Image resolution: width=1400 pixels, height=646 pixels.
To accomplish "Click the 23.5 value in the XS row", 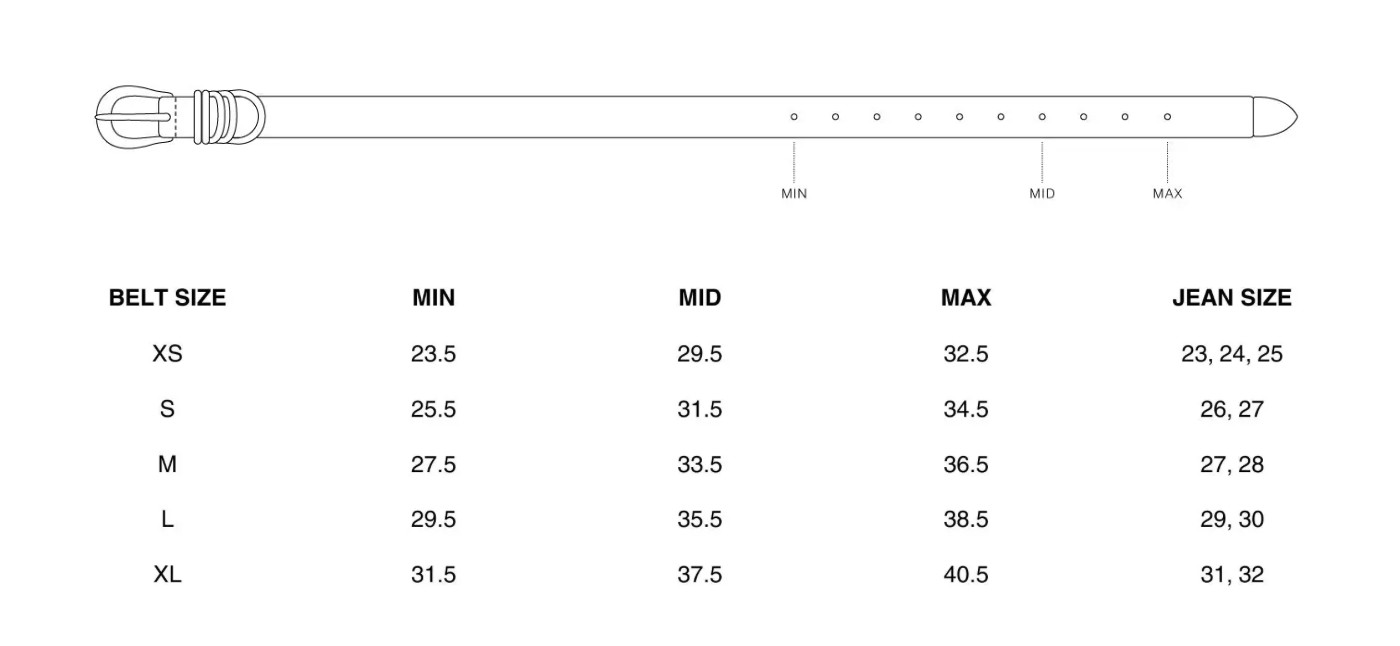I will coord(433,354).
